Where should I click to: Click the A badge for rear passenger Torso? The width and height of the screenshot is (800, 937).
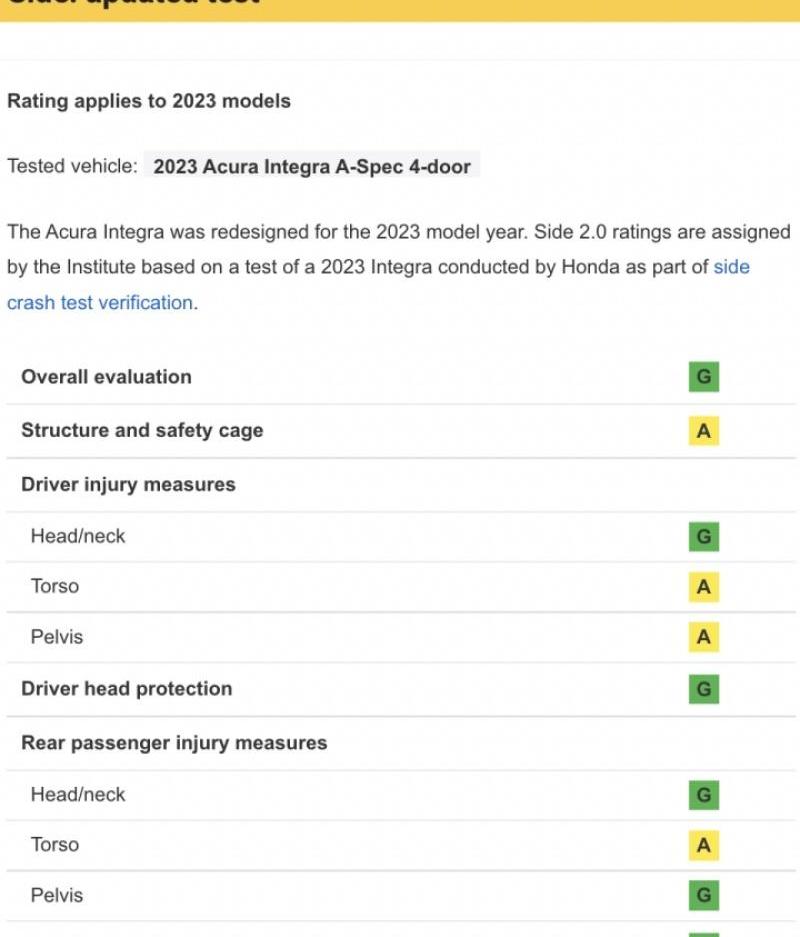(704, 845)
